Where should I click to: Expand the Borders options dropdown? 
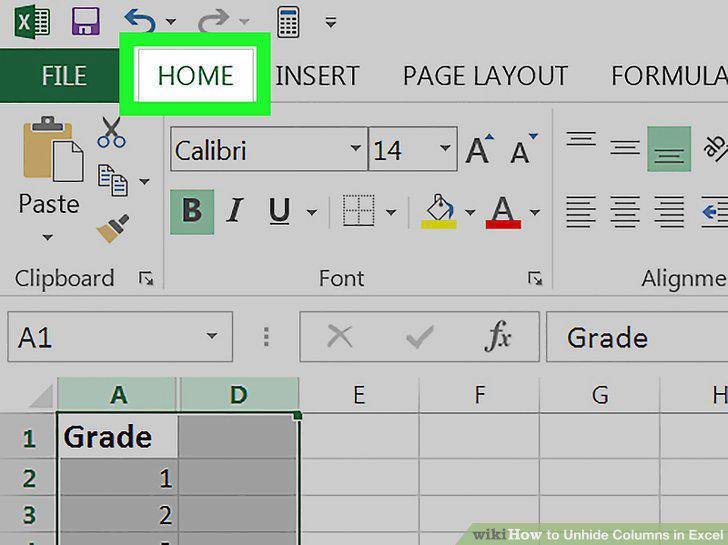(x=391, y=213)
